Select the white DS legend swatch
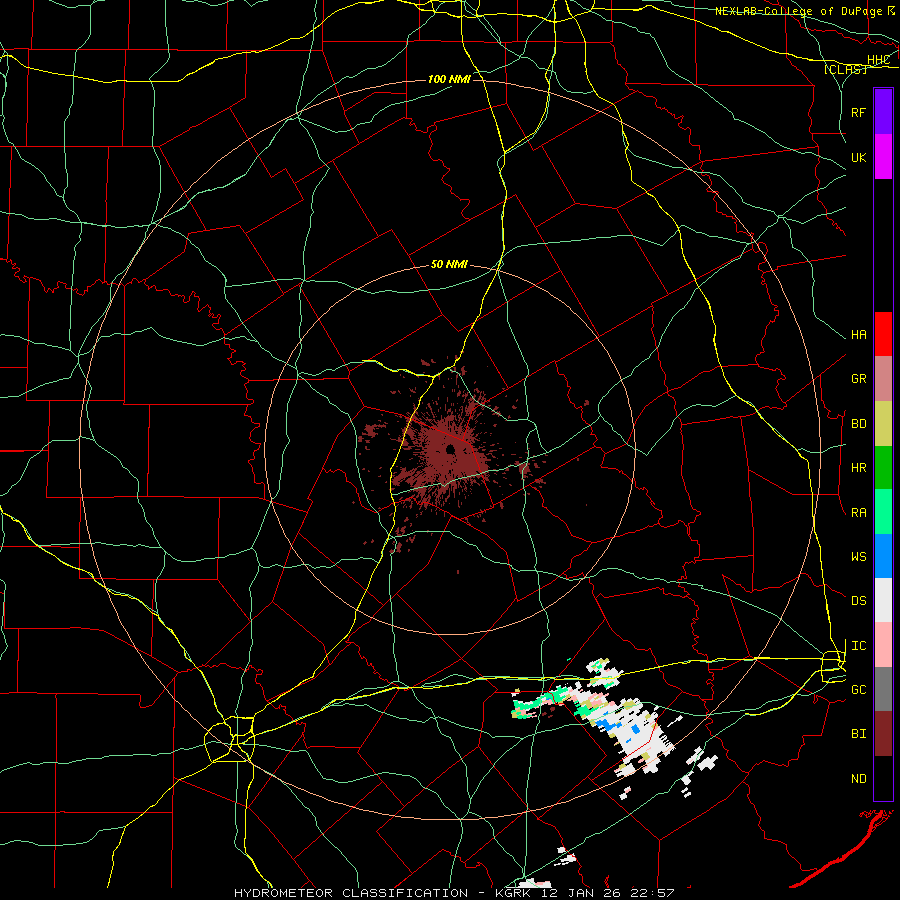Viewport: 900px width, 900px height. [x=883, y=600]
